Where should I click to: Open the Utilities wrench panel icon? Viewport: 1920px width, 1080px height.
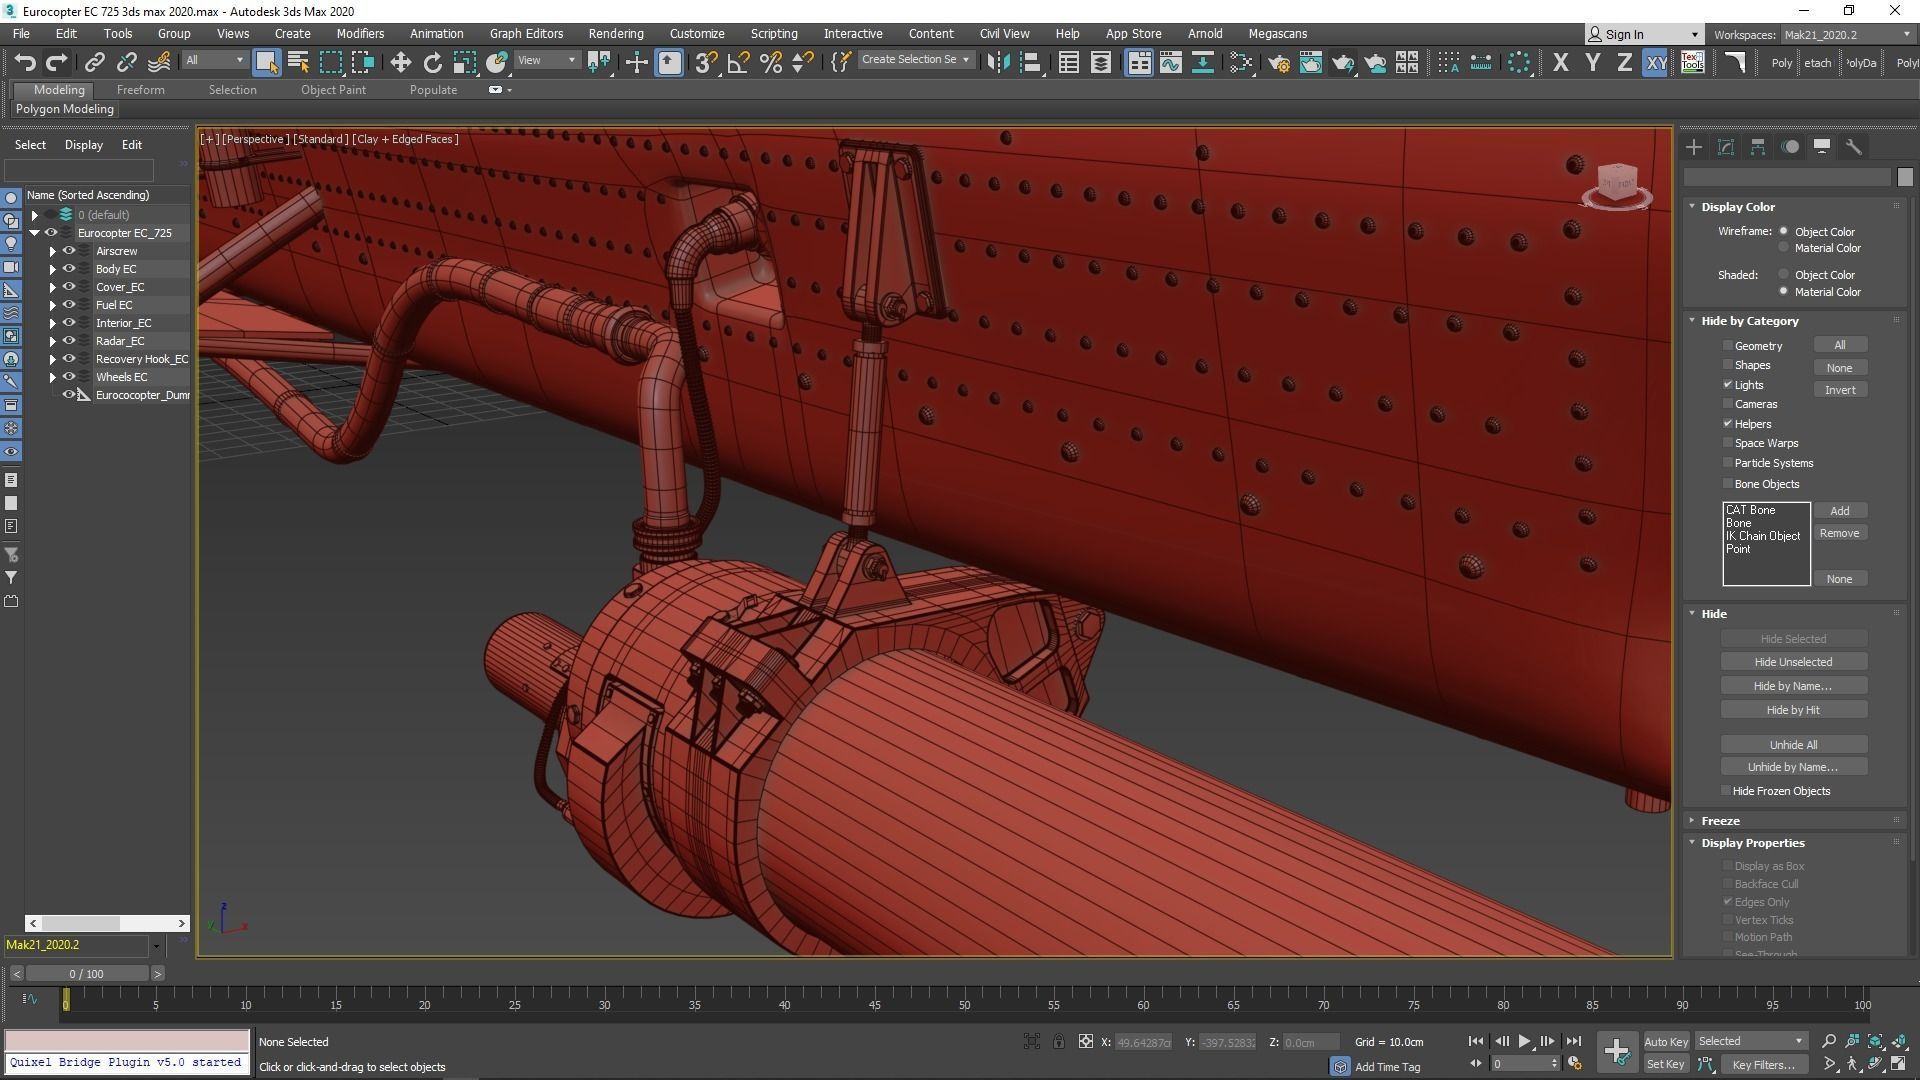point(1853,147)
